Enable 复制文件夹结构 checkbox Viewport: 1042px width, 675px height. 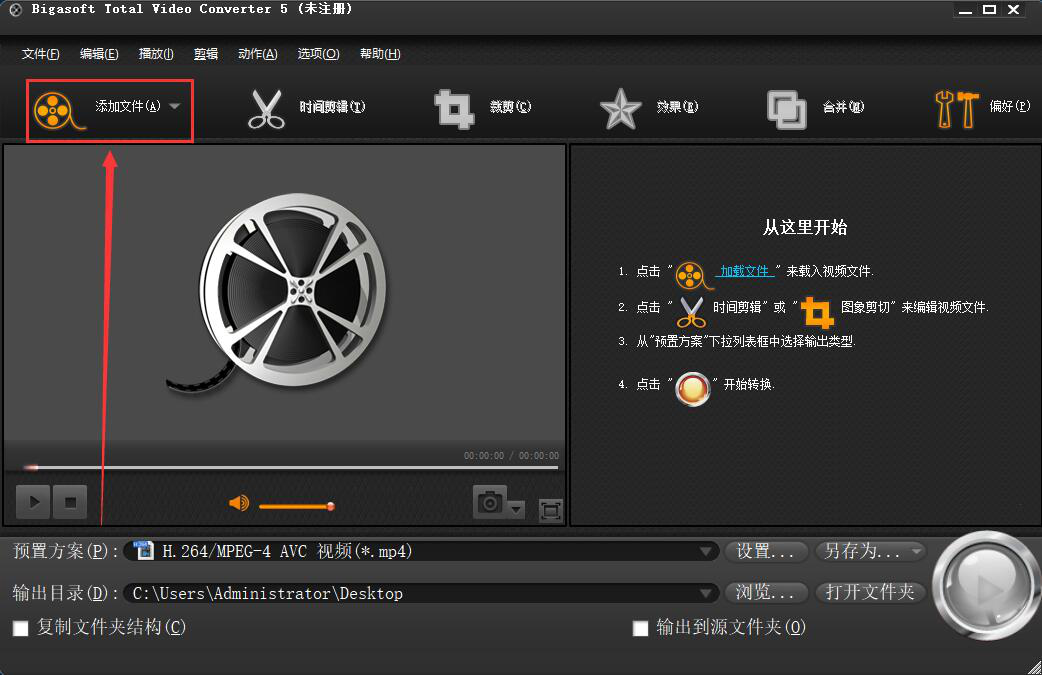[x=21, y=628]
